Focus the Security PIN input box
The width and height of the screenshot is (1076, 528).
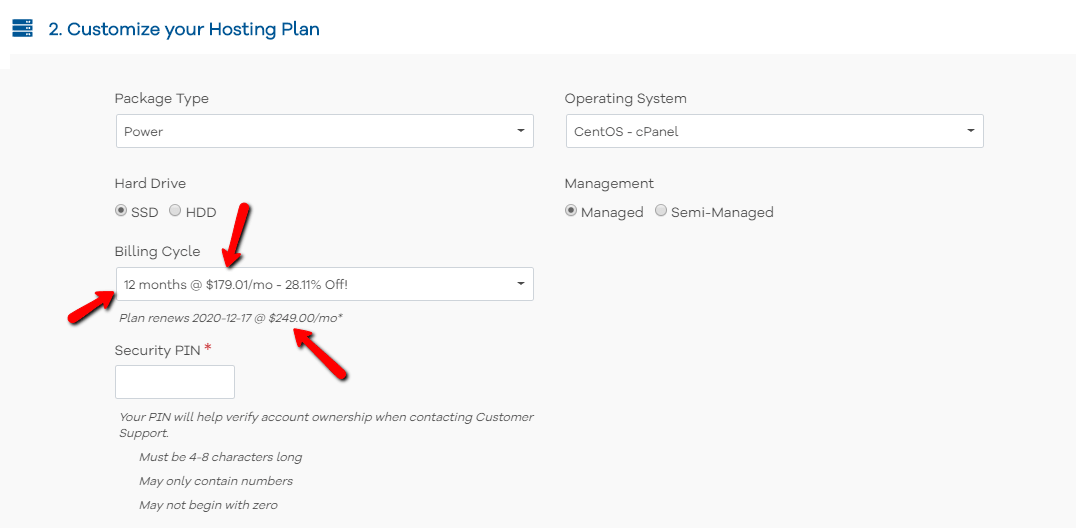pyautogui.click(x=175, y=382)
